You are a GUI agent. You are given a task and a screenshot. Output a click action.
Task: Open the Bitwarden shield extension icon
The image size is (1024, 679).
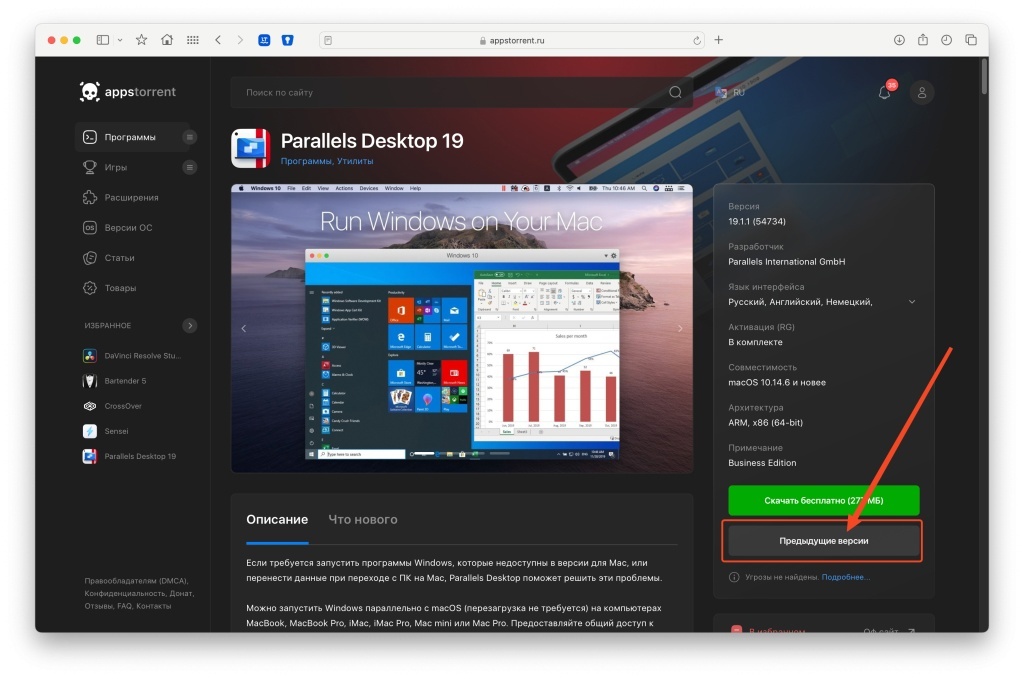pos(287,40)
